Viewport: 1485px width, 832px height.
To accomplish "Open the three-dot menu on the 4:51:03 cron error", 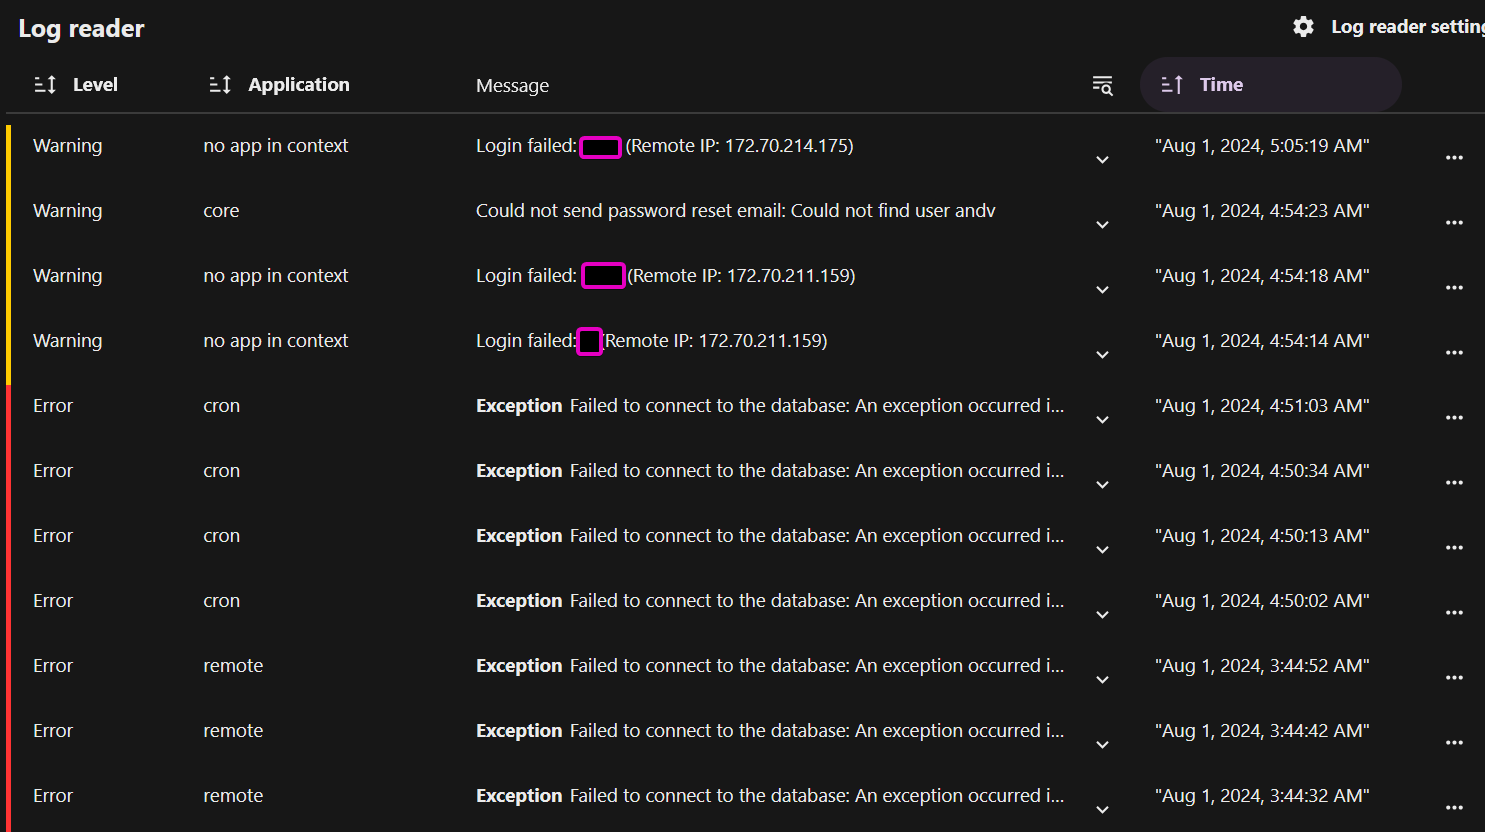I will pyautogui.click(x=1454, y=417).
